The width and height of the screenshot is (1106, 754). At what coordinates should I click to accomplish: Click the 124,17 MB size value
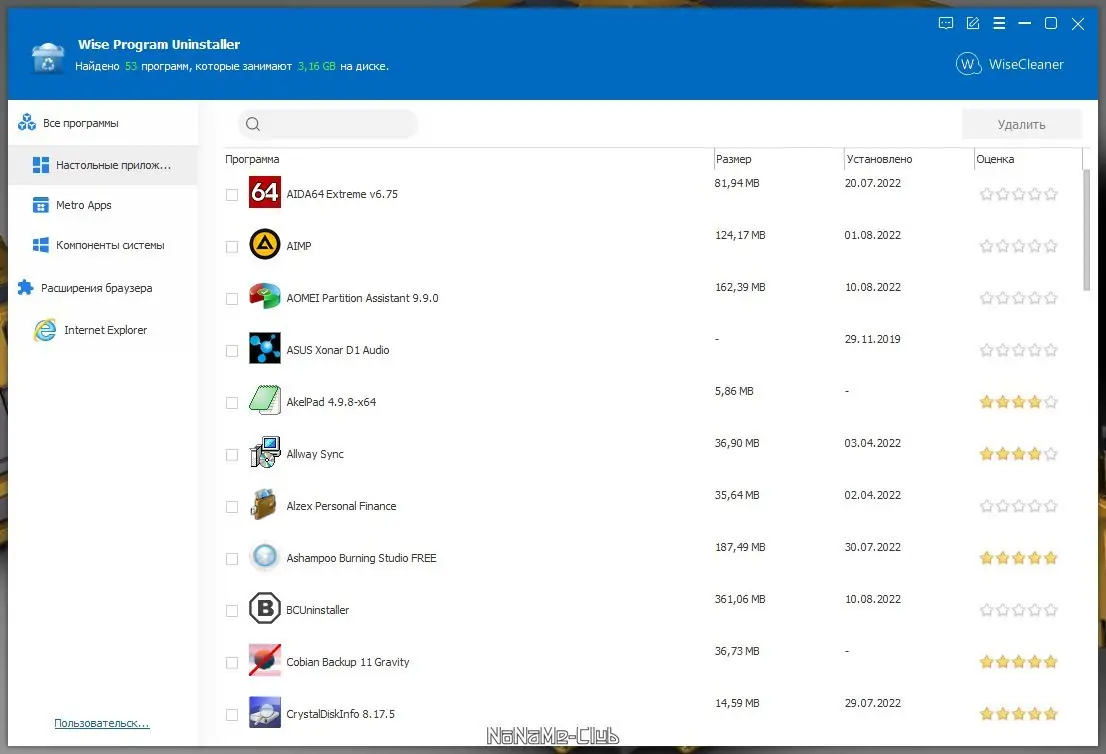[x=740, y=235]
